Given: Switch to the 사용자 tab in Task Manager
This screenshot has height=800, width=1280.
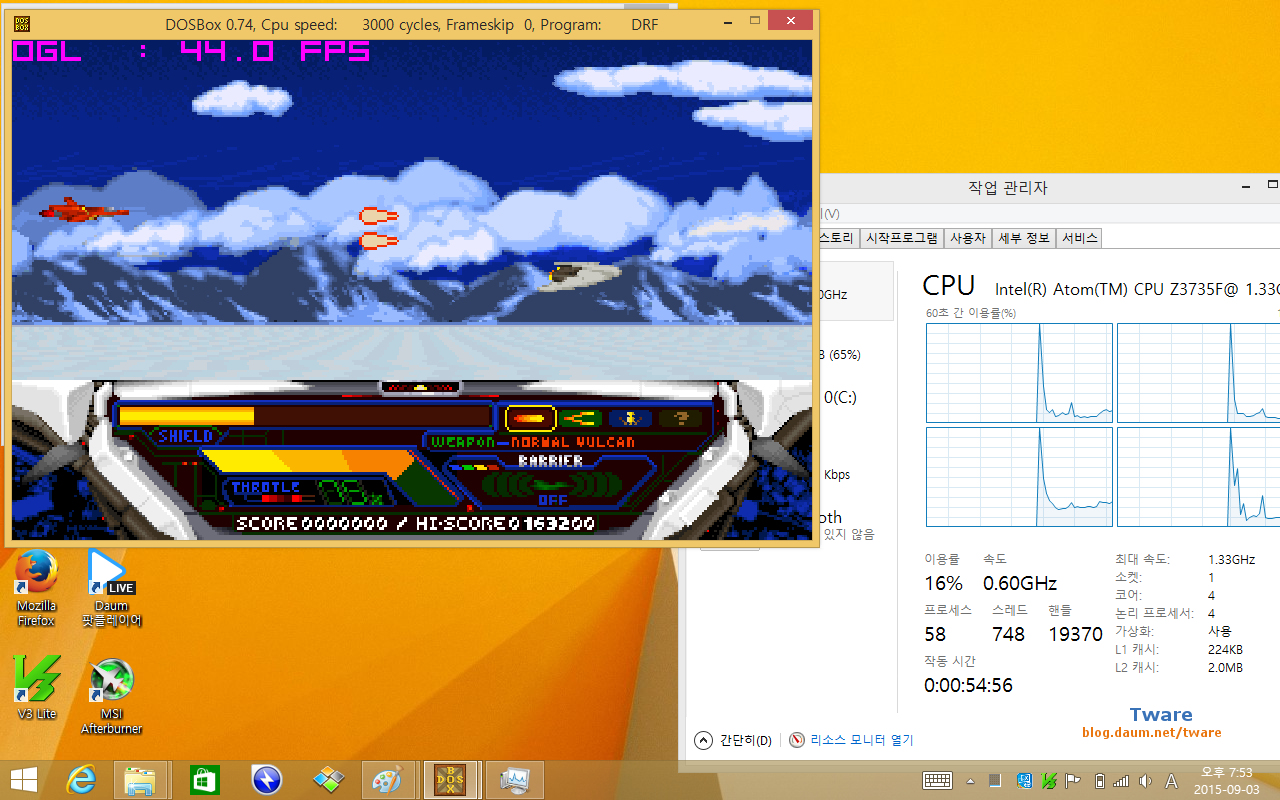Looking at the screenshot, I should 967,238.
